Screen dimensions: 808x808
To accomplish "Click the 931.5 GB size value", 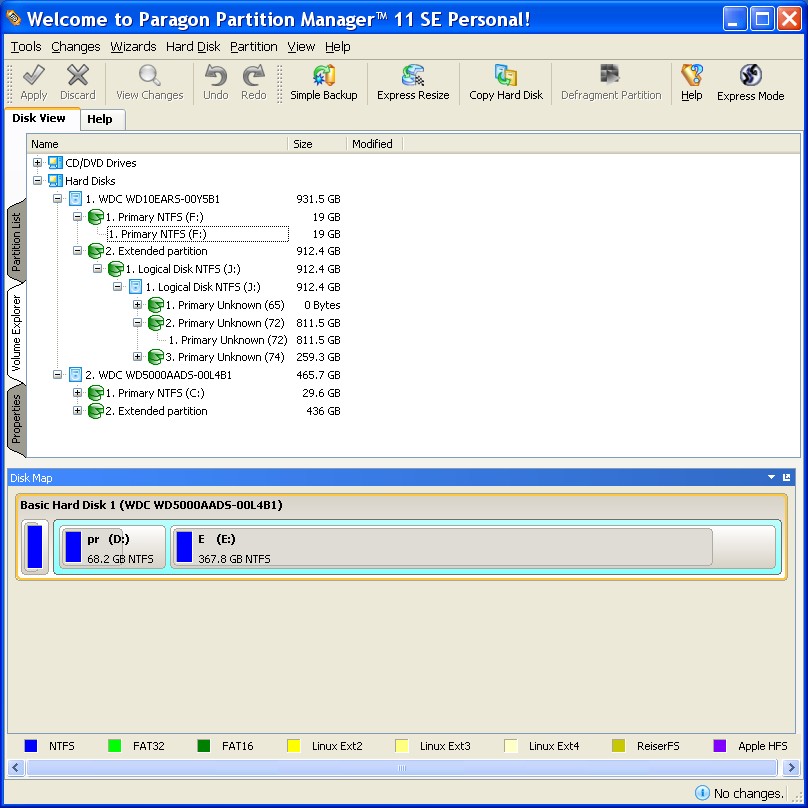I will pyautogui.click(x=318, y=199).
